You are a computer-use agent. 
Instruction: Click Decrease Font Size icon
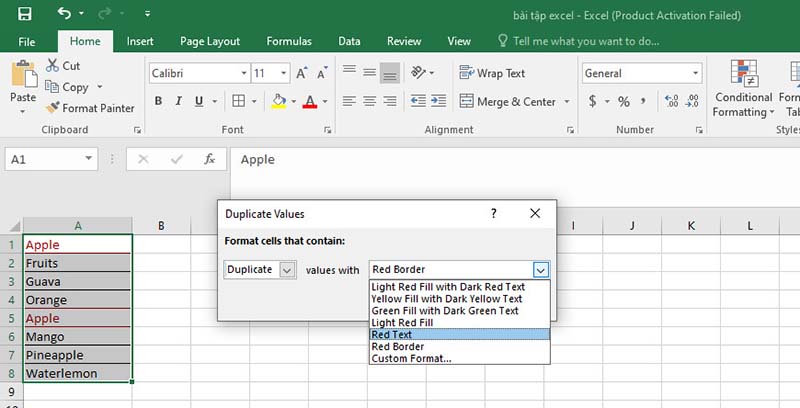322,73
